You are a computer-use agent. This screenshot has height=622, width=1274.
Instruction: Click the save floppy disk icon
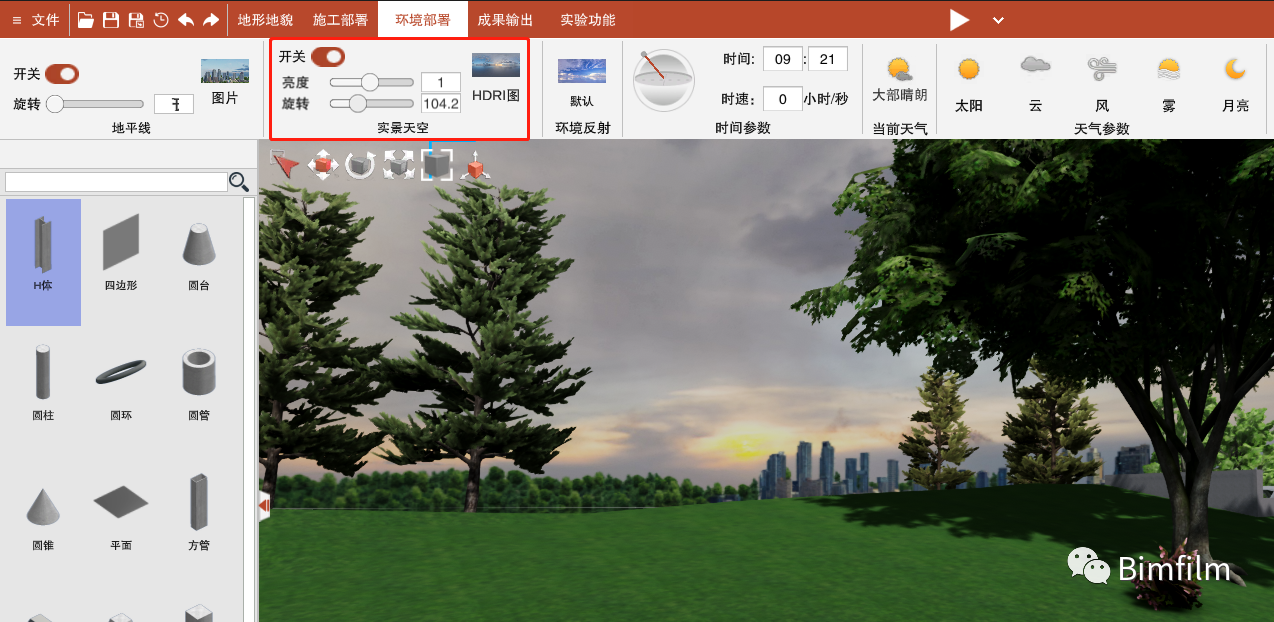(111, 20)
